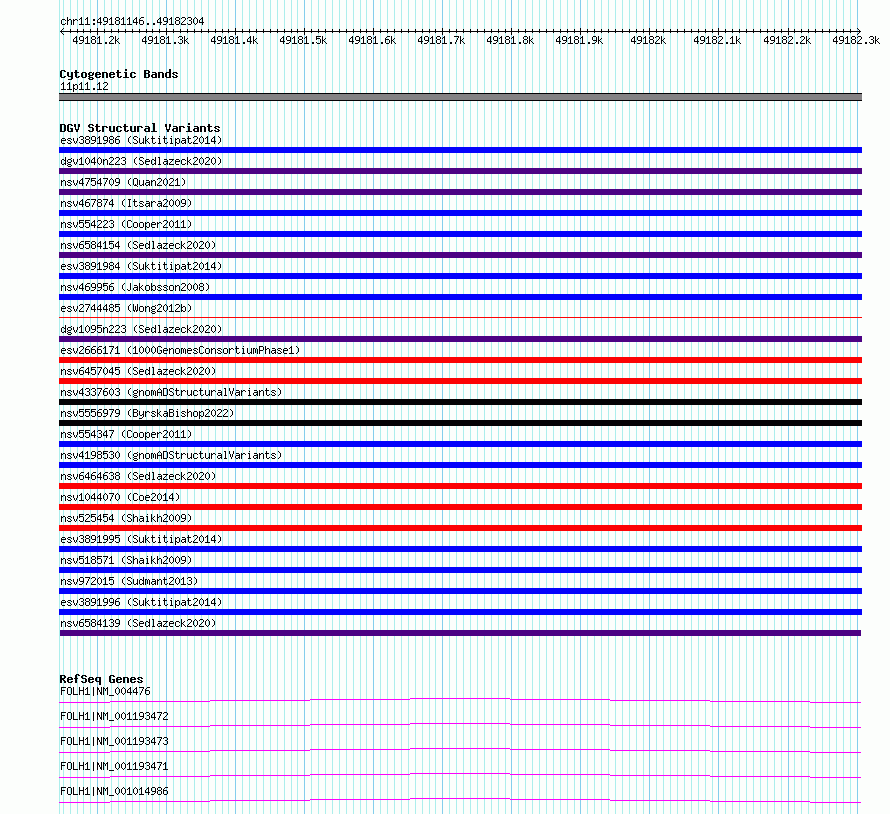The height and width of the screenshot is (814, 890).
Task: Click the 11p11.12 band label
Action: (x=84, y=86)
